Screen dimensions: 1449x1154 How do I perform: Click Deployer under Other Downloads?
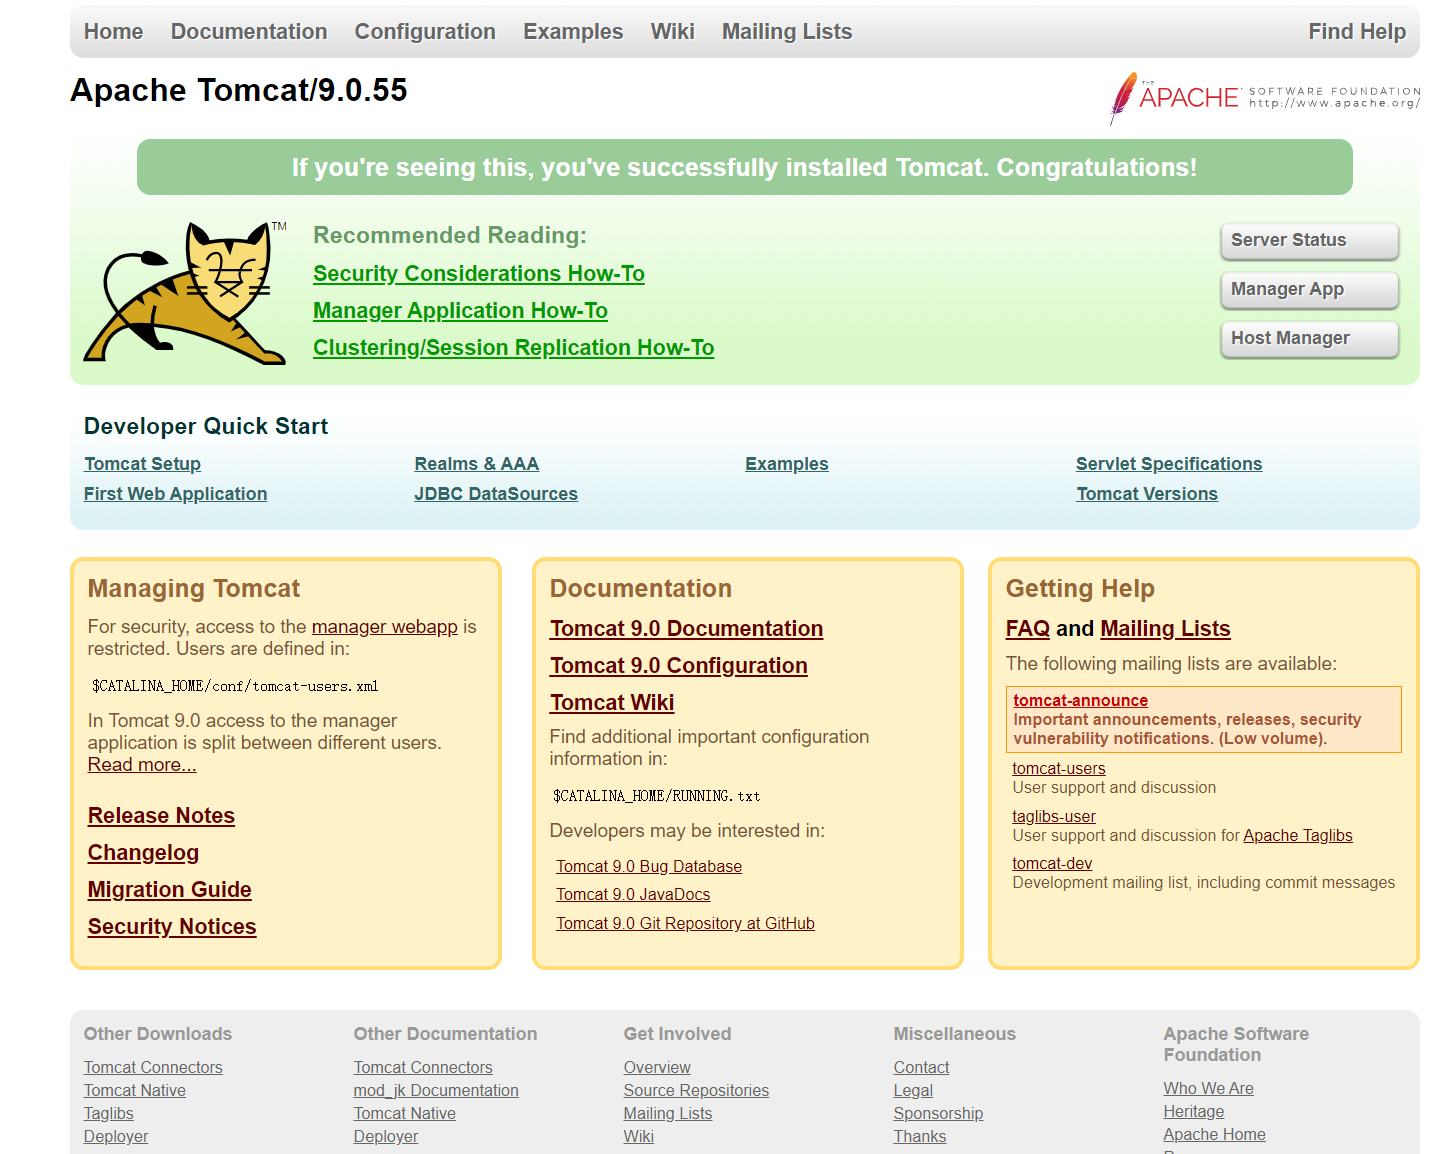tap(116, 1137)
